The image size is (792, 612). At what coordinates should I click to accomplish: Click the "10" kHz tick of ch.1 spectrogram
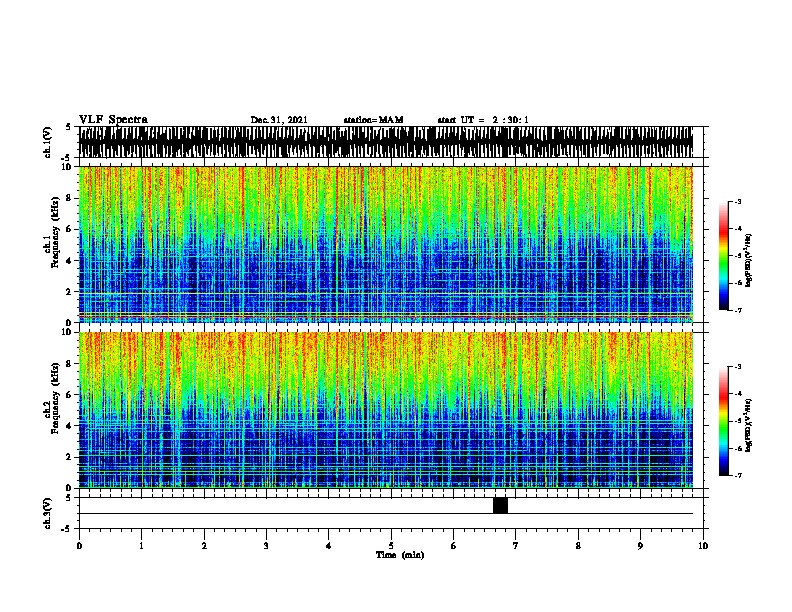coord(67,167)
